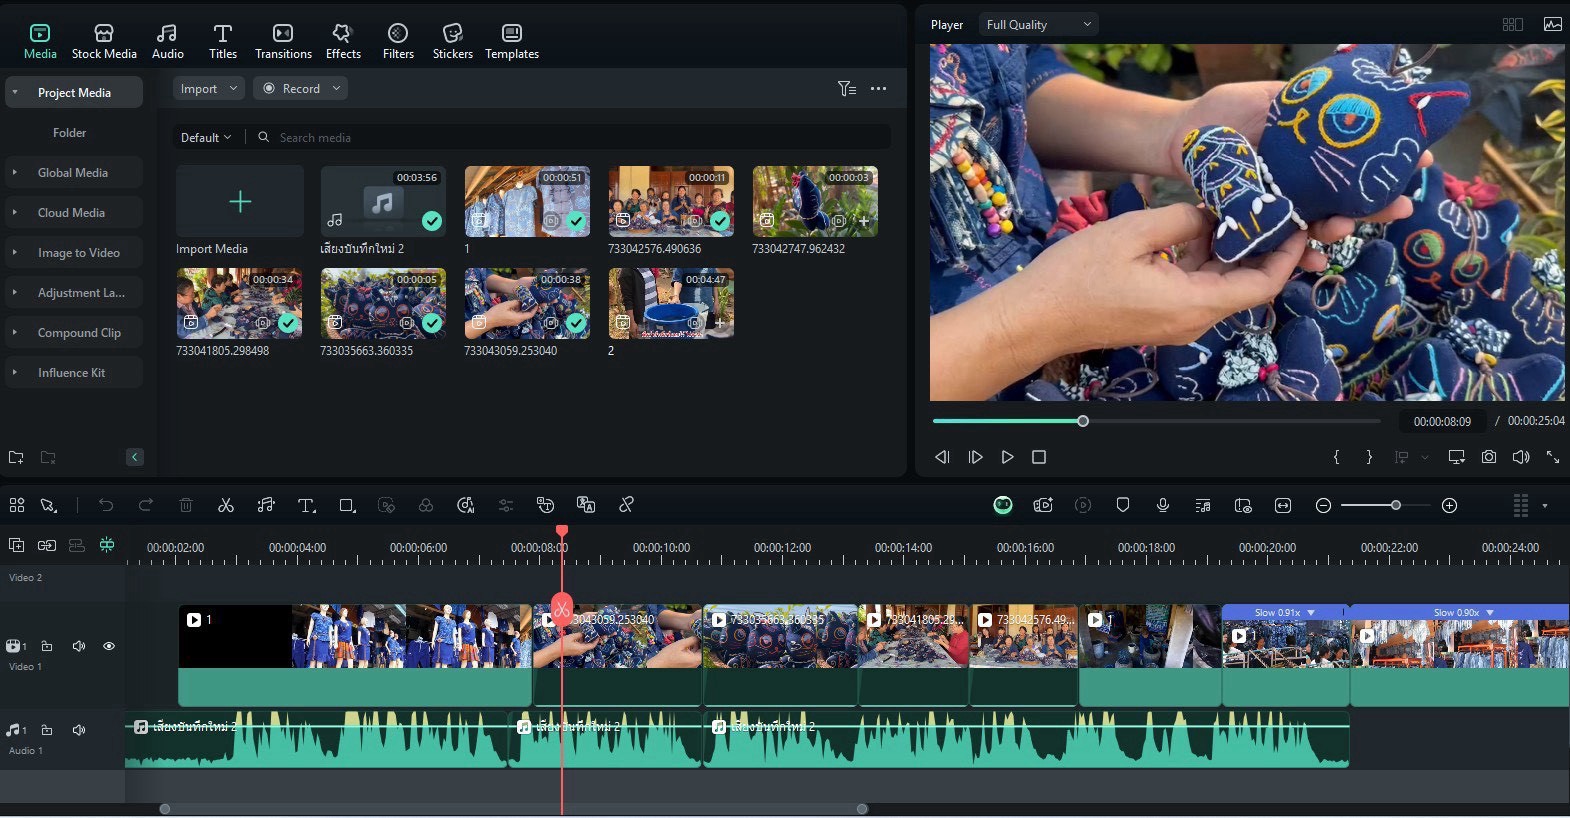
Task: Take a snapshot with the camera icon
Action: coord(1489,457)
